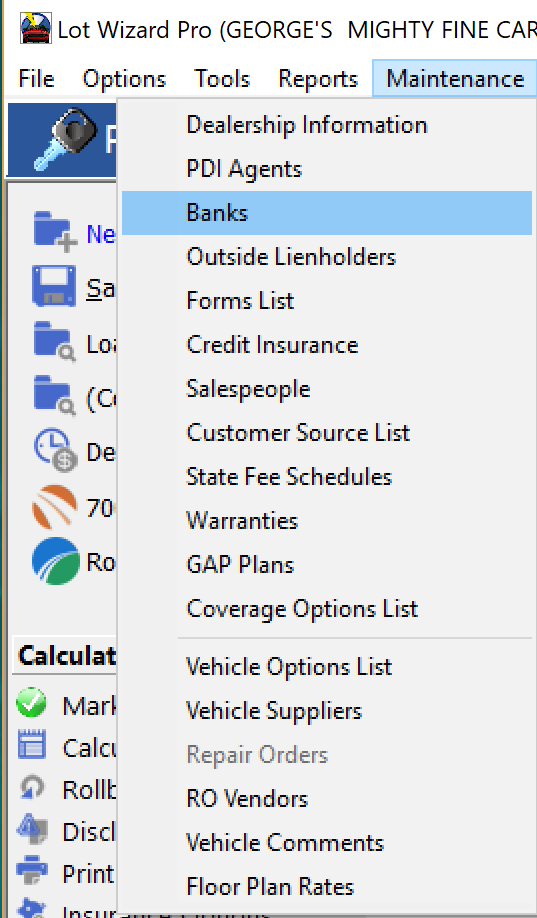Open the Reports menu
This screenshot has width=537, height=918.
tap(318, 78)
